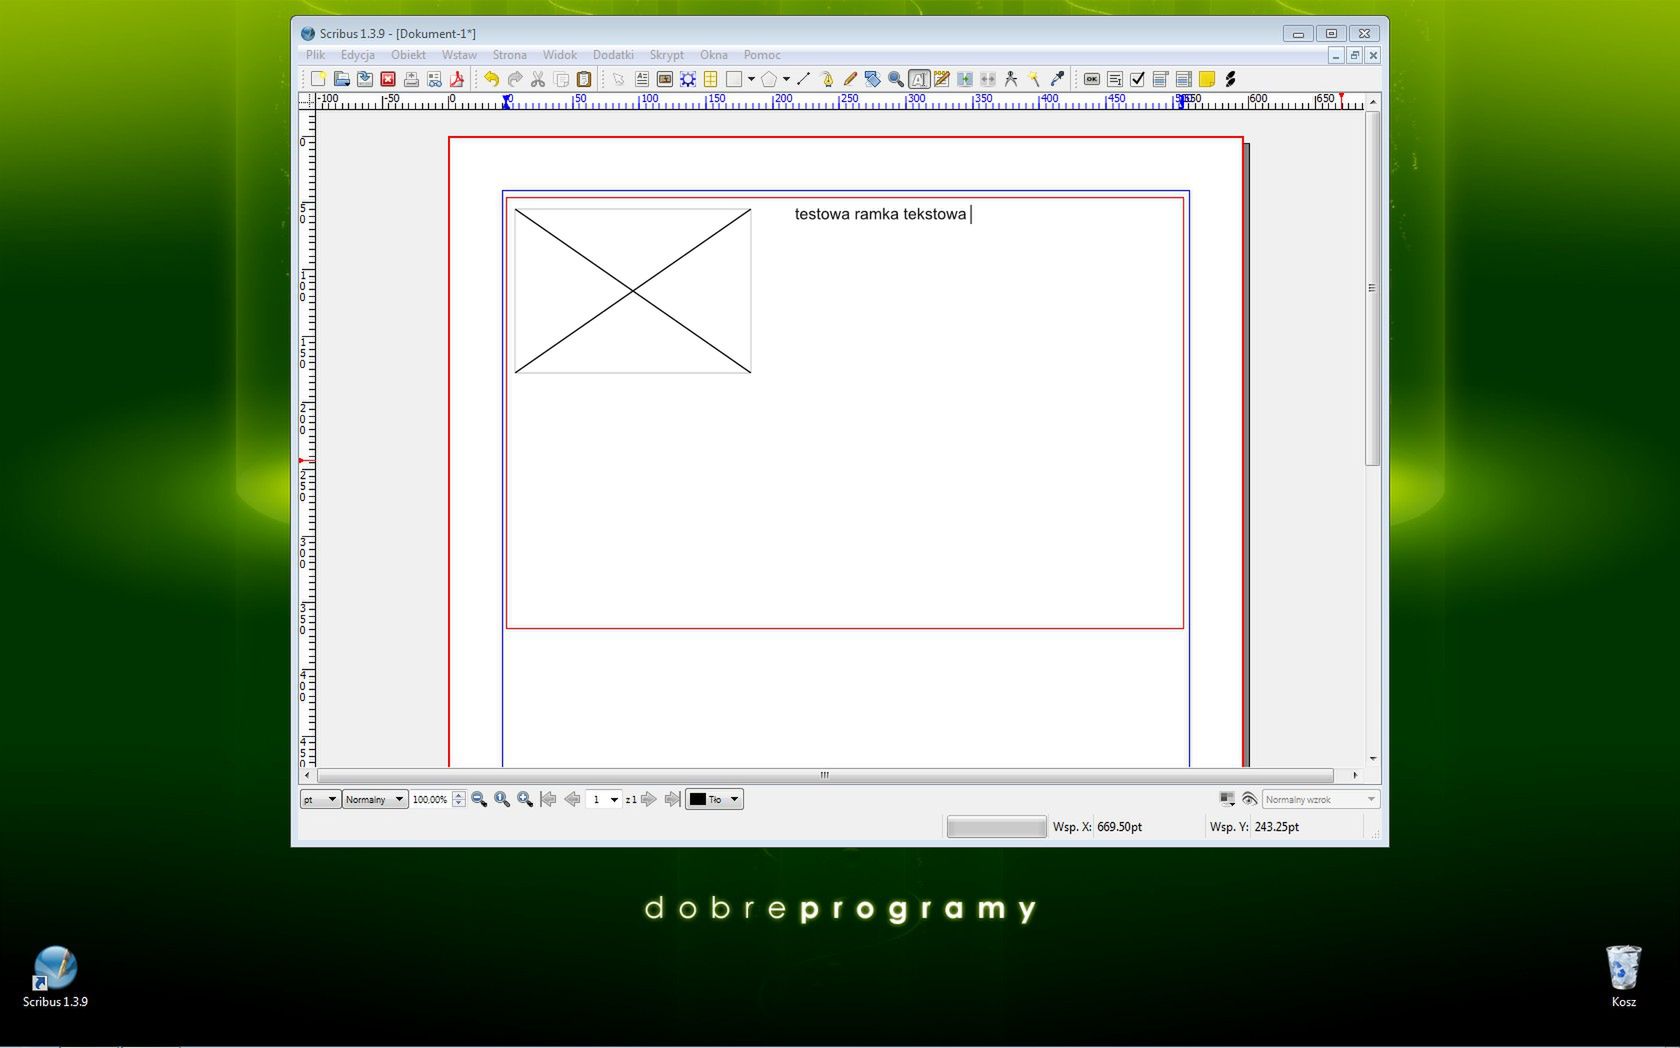Save the document with the Save icon
The image size is (1680, 1048).
coord(365,79)
